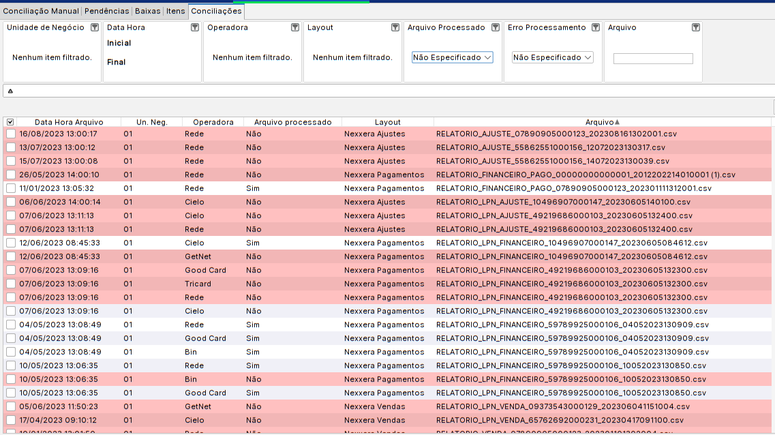Viewport: 775px width, 435px height.
Task: Open the Arquivo Processado dropdown
Action: (x=452, y=58)
